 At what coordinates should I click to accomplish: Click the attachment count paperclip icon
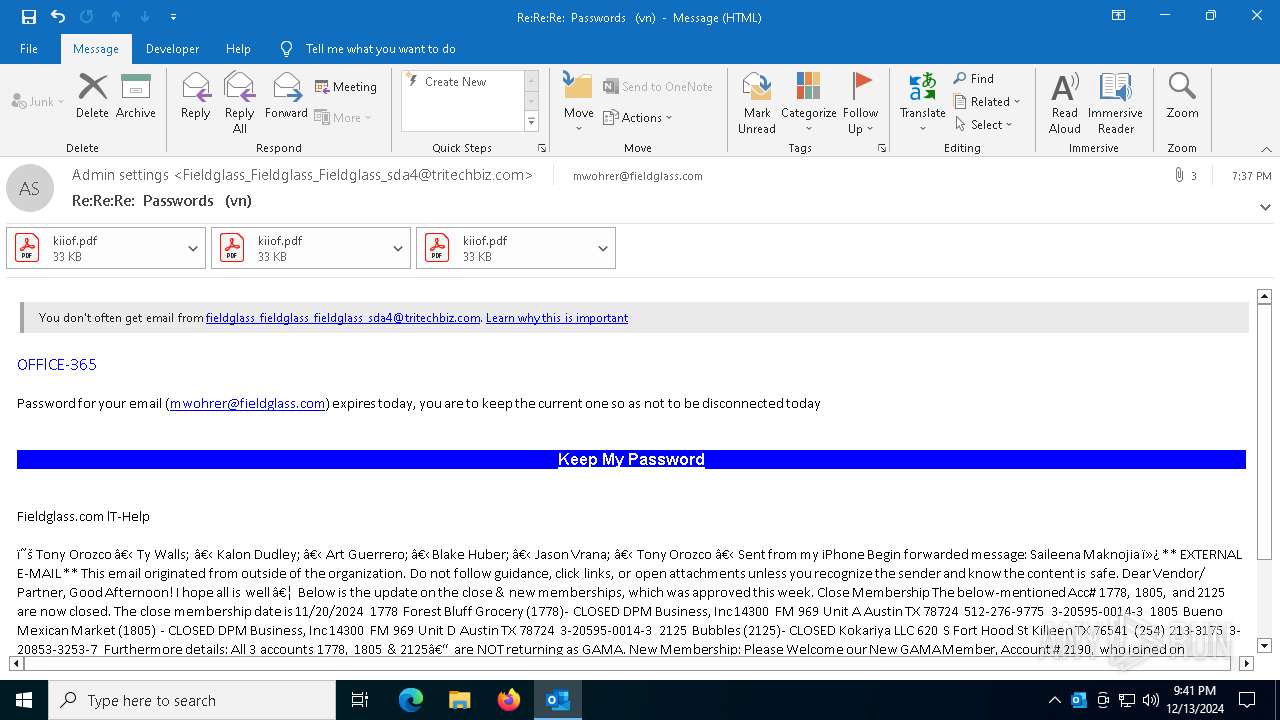(x=1180, y=175)
